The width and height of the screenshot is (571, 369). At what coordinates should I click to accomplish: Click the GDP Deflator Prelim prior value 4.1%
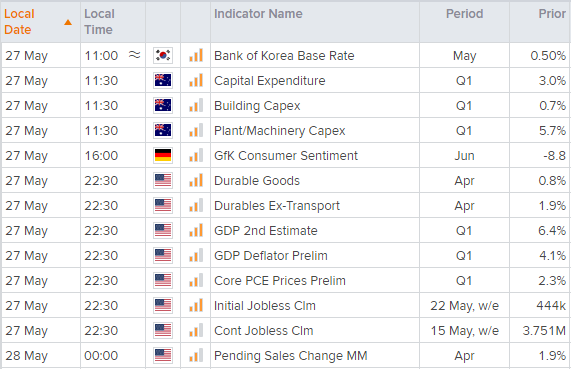click(x=552, y=256)
